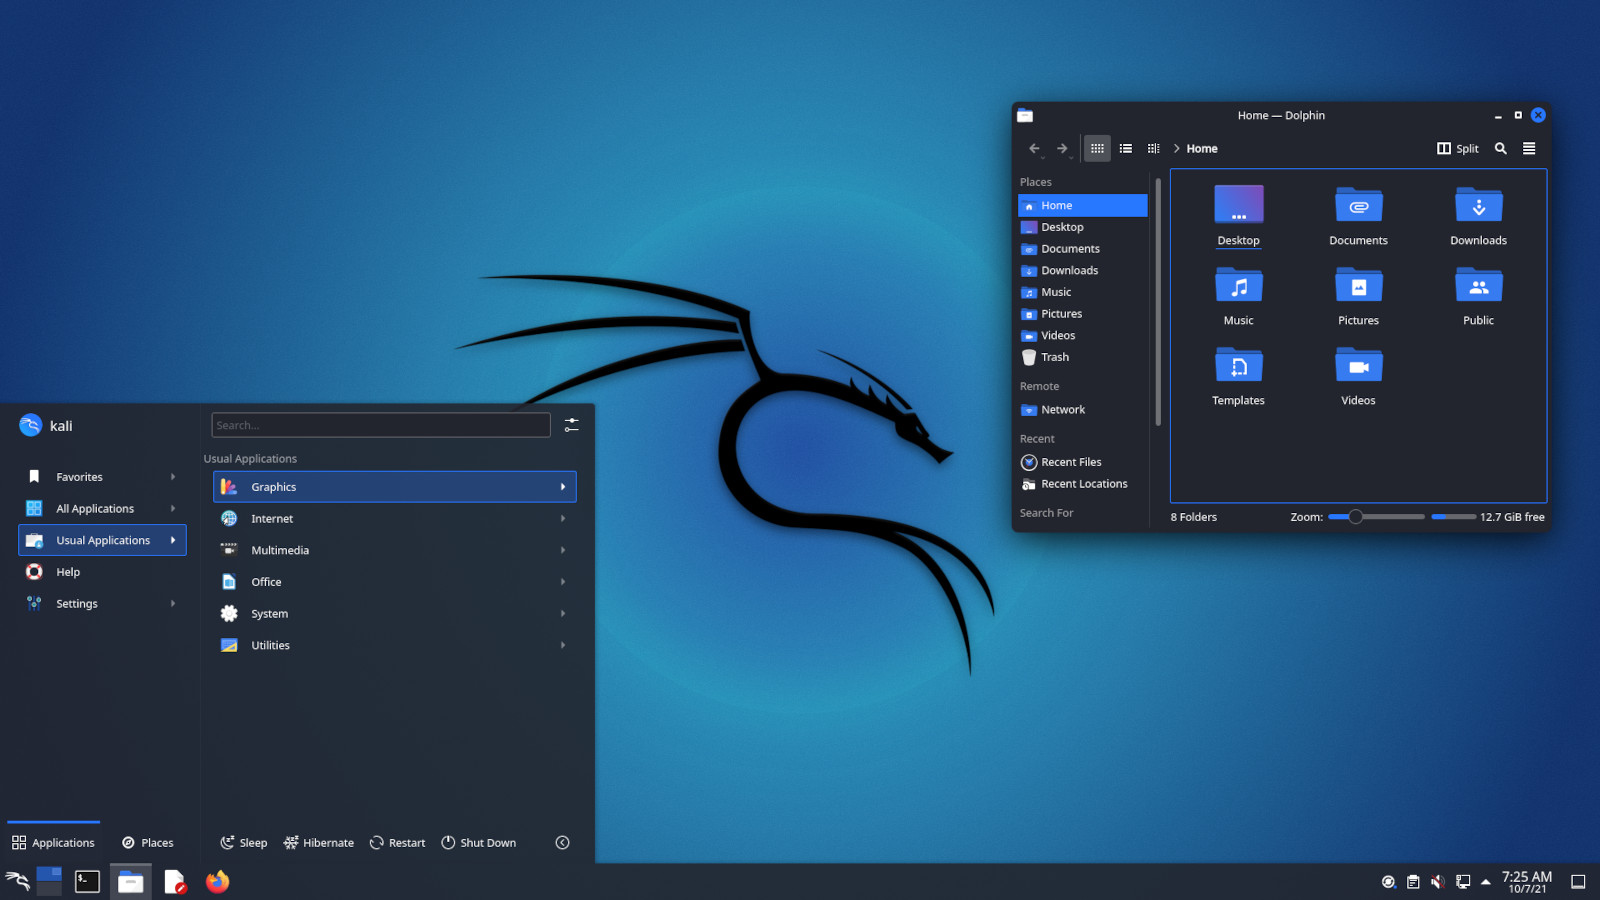The width and height of the screenshot is (1600, 900).
Task: Expand the Favorites category
Action: click(102, 477)
